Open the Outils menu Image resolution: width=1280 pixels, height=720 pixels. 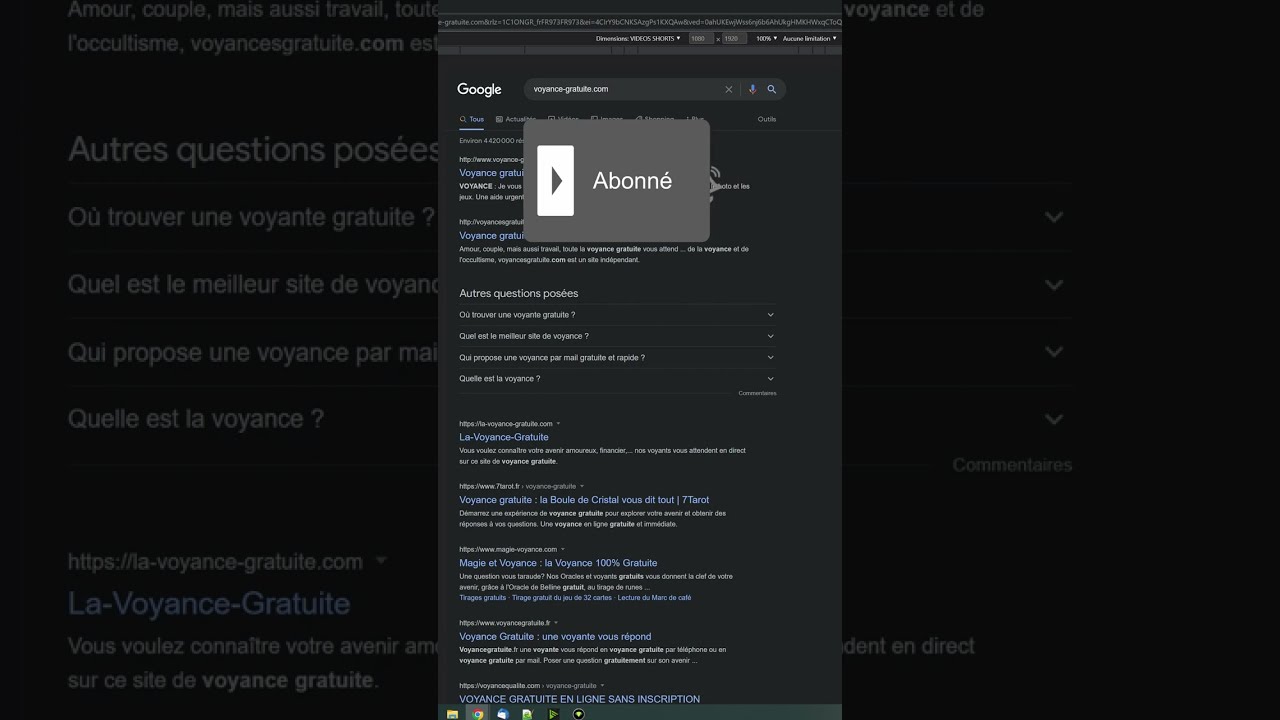point(767,119)
